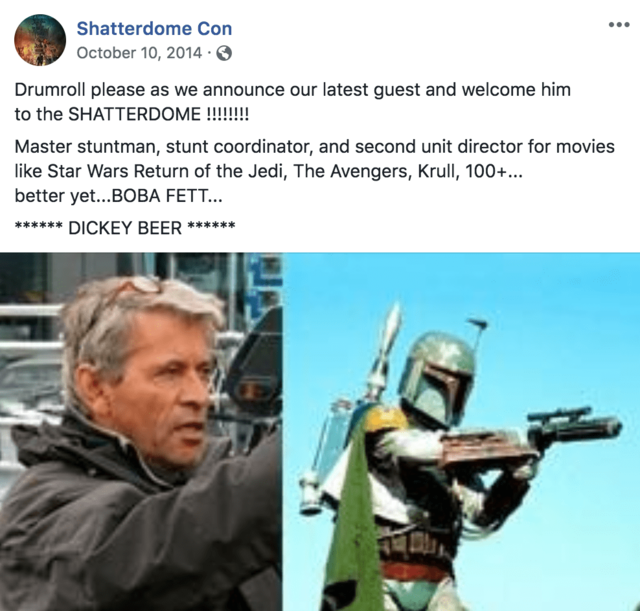Open the Shatterdome Con profile avatar
The width and height of the screenshot is (640, 611).
[40, 40]
